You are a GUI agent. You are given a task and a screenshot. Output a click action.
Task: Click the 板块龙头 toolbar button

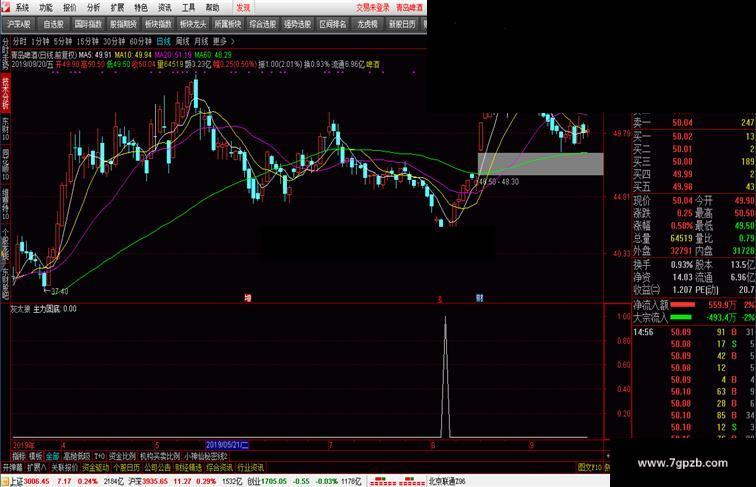click(193, 24)
